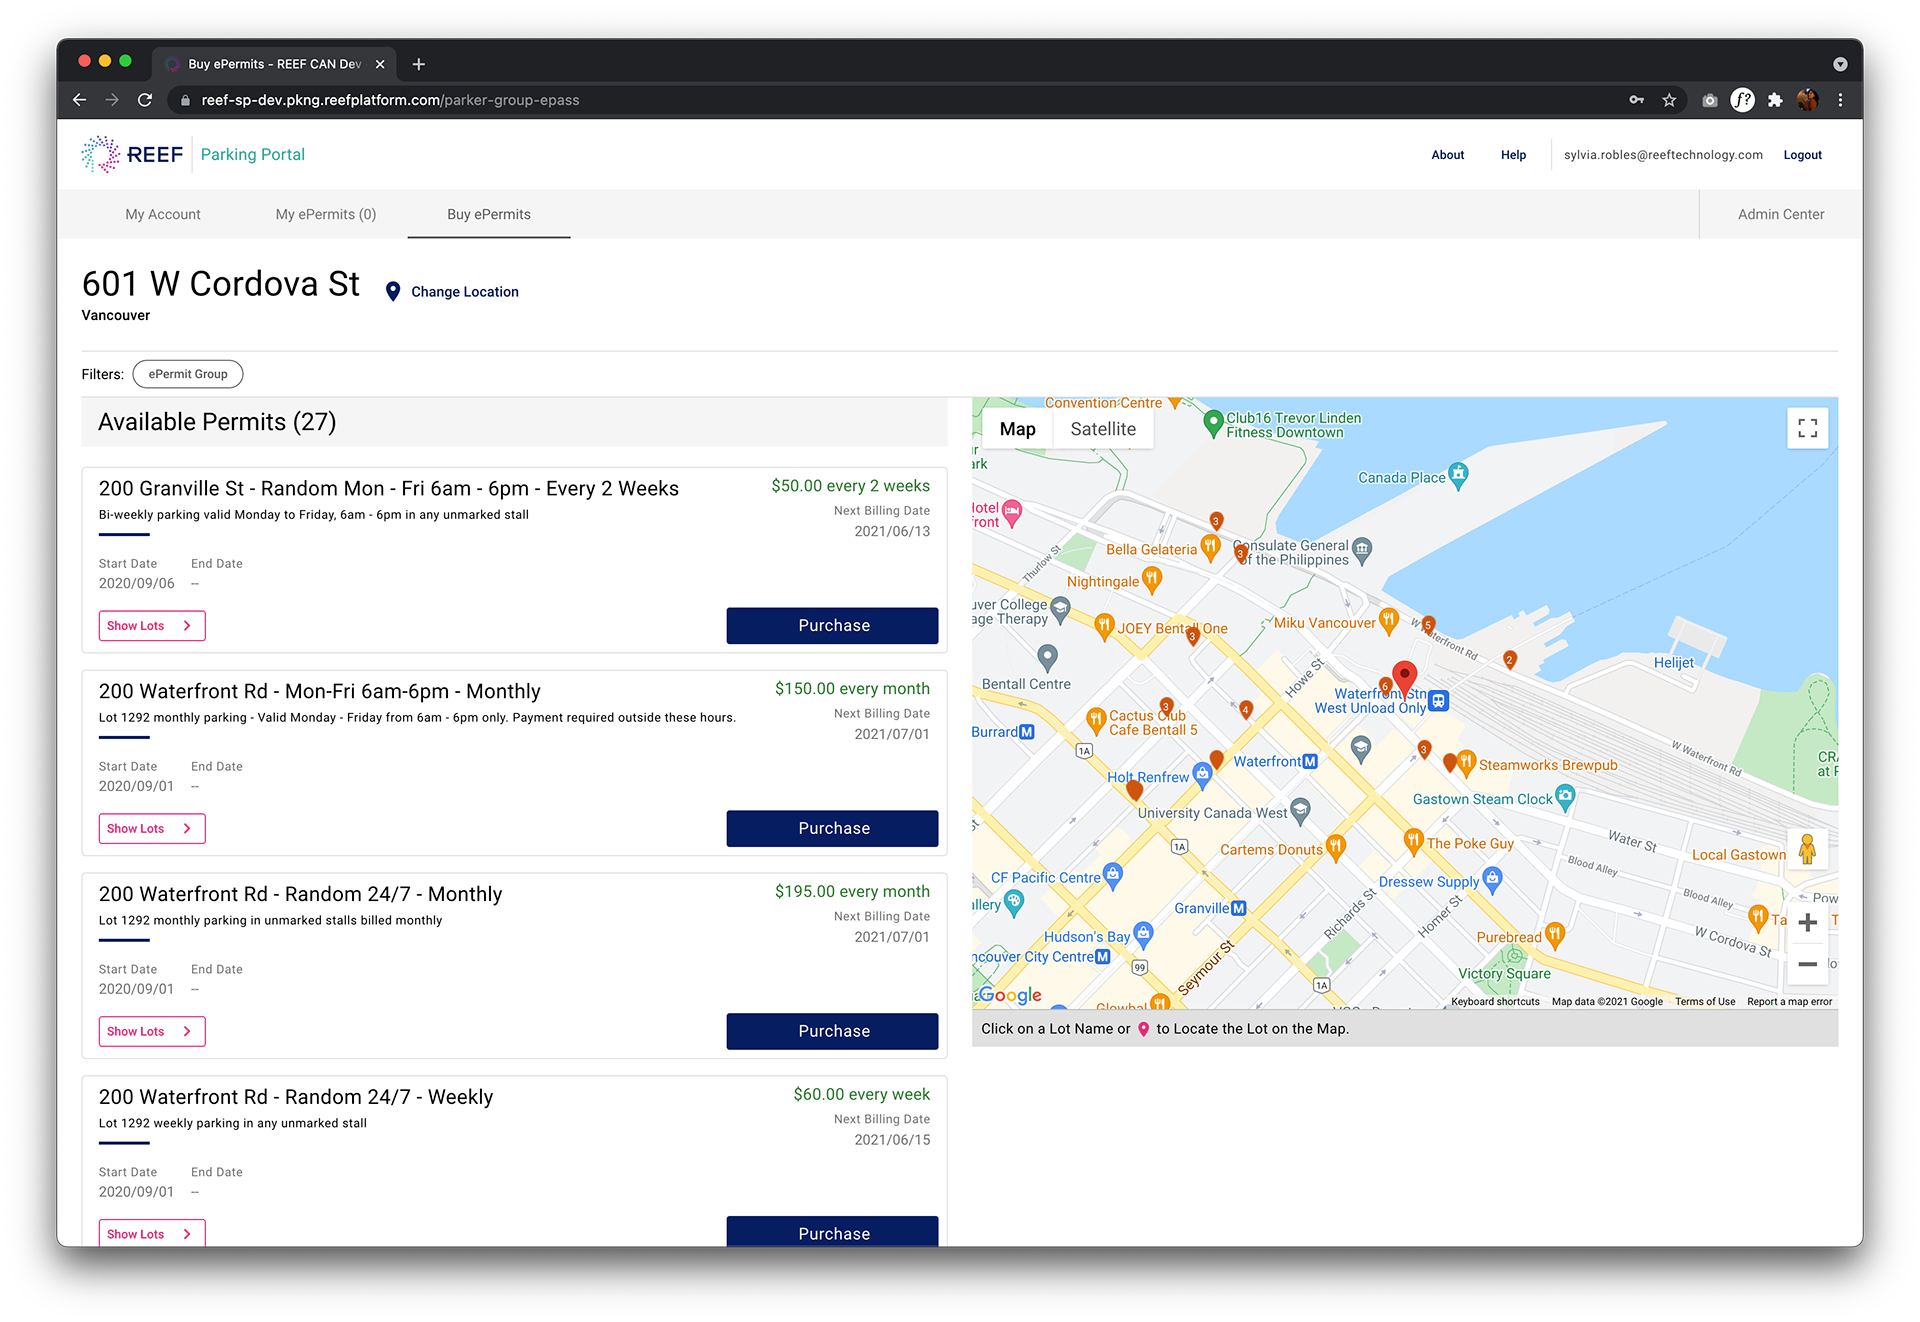Open map Keyboard shortcuts

[x=1495, y=1002]
